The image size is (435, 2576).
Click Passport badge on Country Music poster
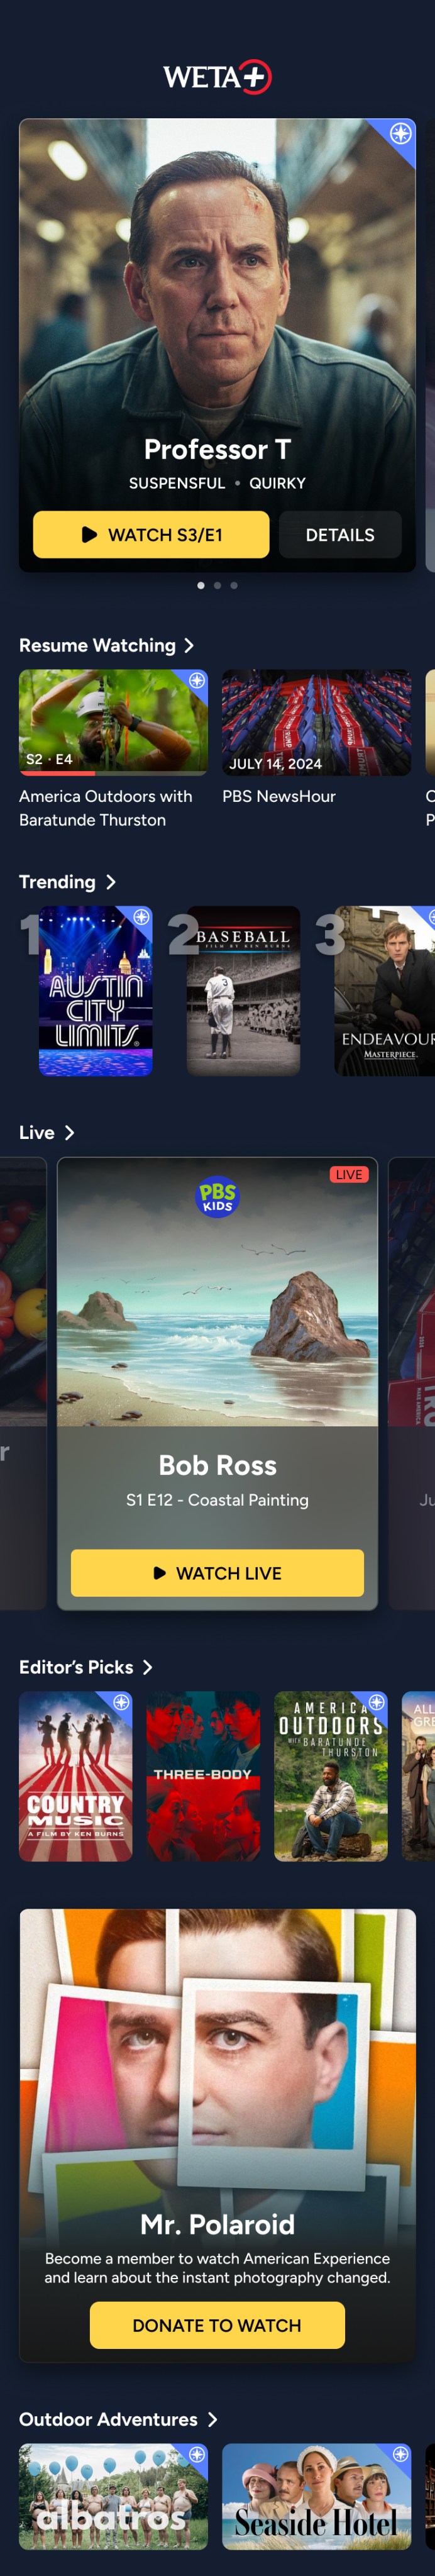point(121,1702)
